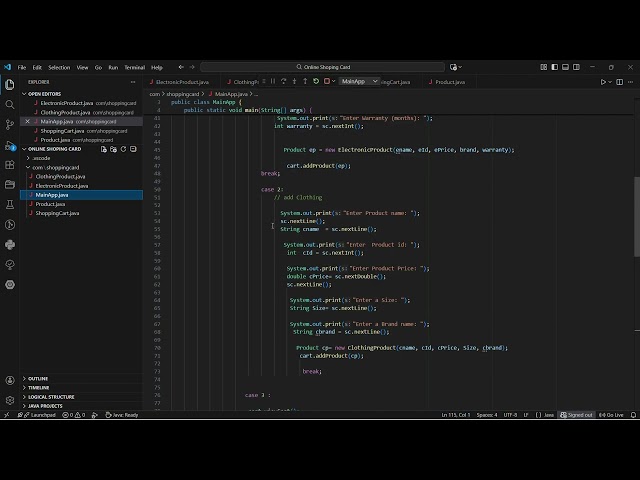Viewport: 640px width, 480px height.
Task: Expand the Java Projects panel
Action: pyautogui.click(x=45, y=406)
